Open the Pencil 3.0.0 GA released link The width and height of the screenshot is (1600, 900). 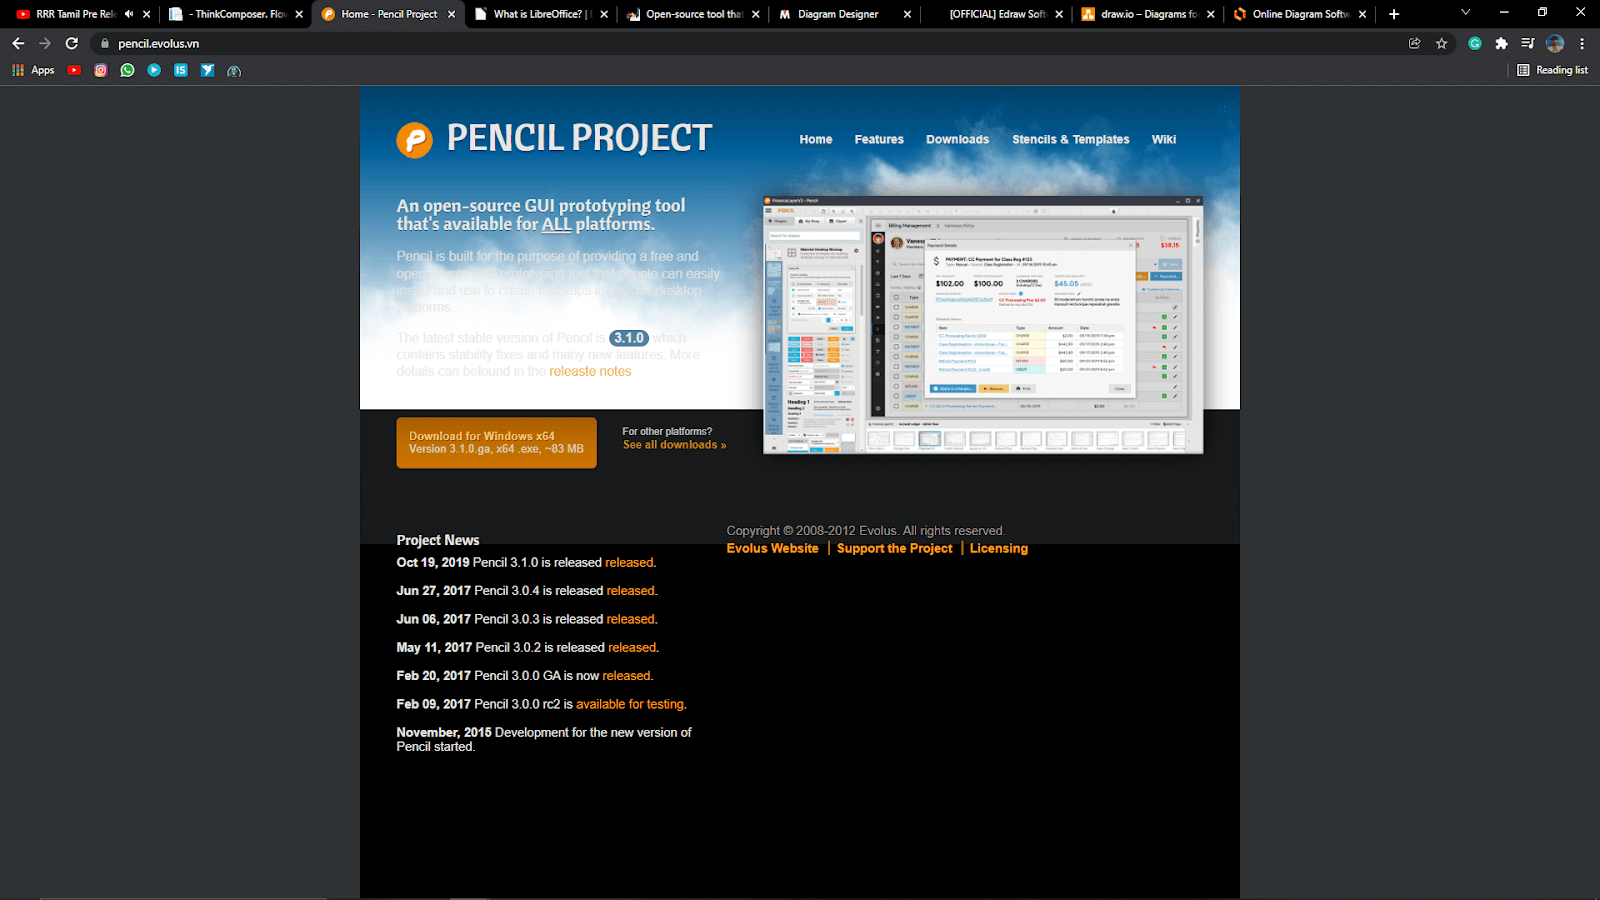pos(626,676)
